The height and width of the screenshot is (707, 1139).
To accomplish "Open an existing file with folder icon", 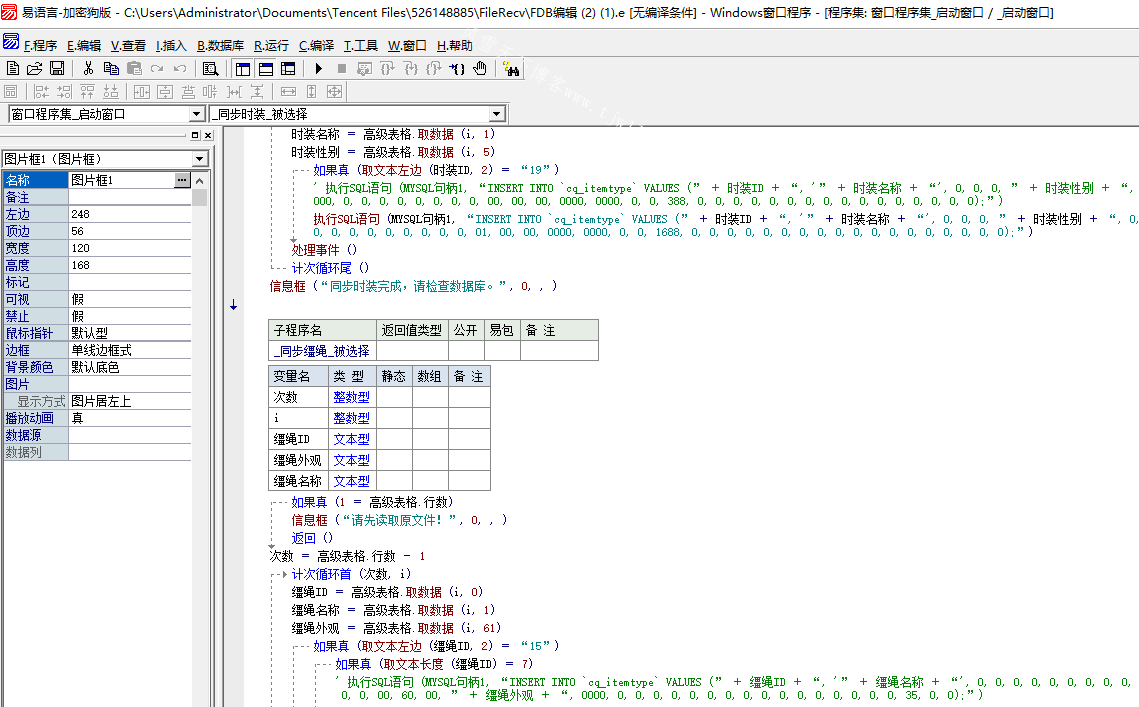I will [x=34, y=68].
